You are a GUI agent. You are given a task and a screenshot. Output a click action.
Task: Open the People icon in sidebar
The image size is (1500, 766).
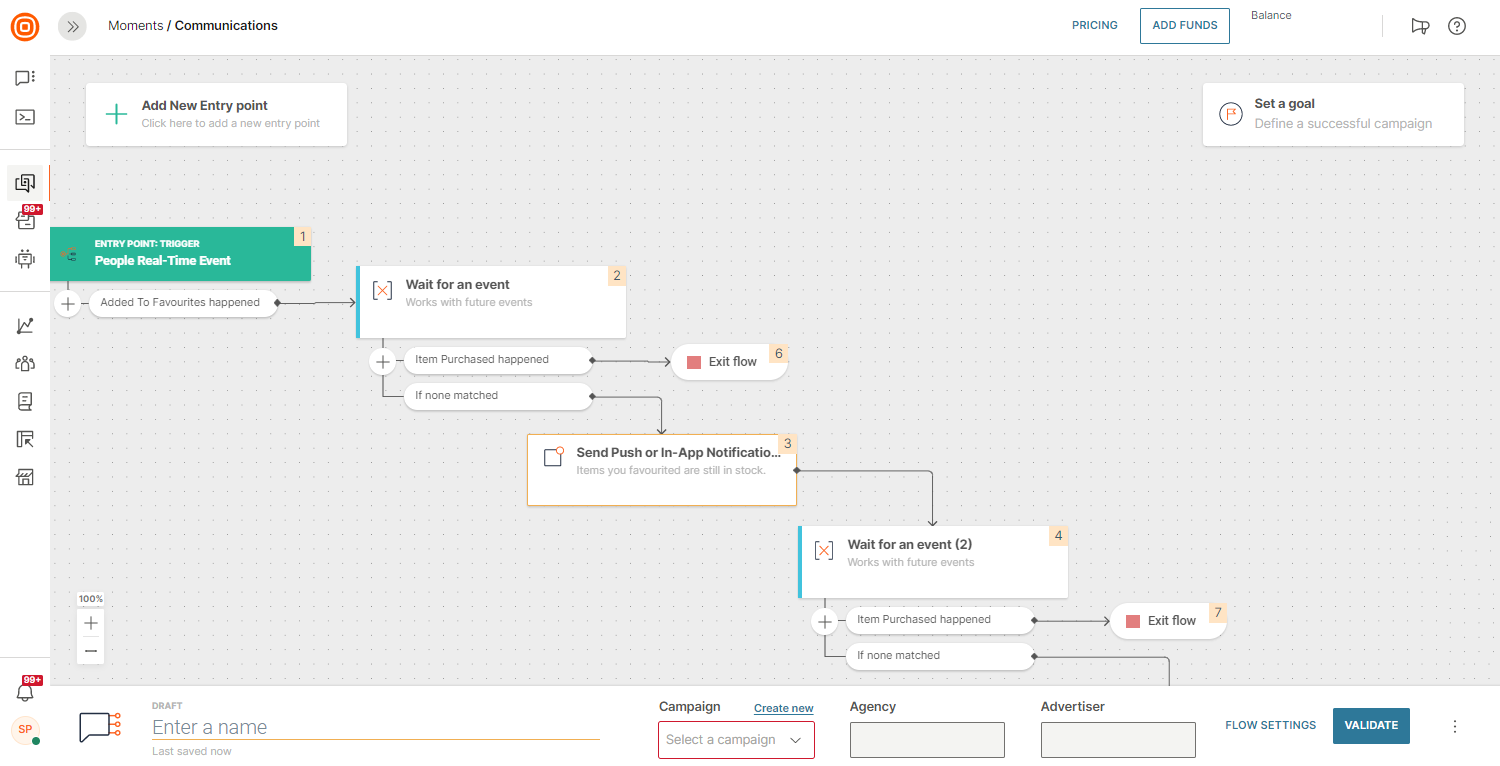coord(25,364)
